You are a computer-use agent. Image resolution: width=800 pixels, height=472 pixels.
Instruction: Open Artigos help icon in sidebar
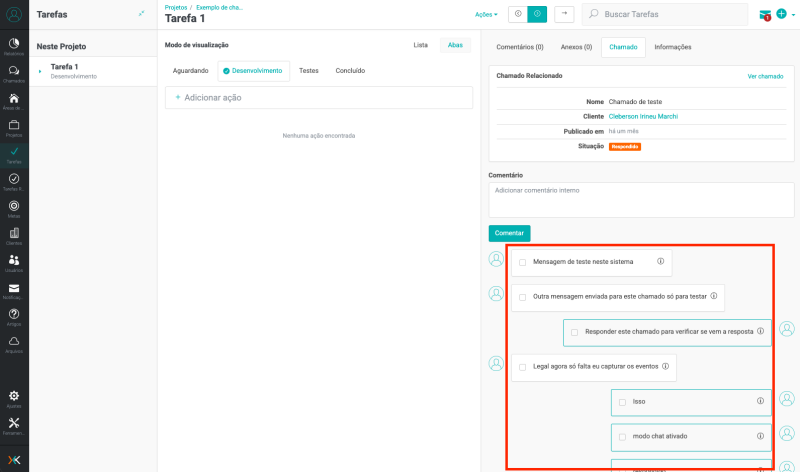tap(14, 316)
